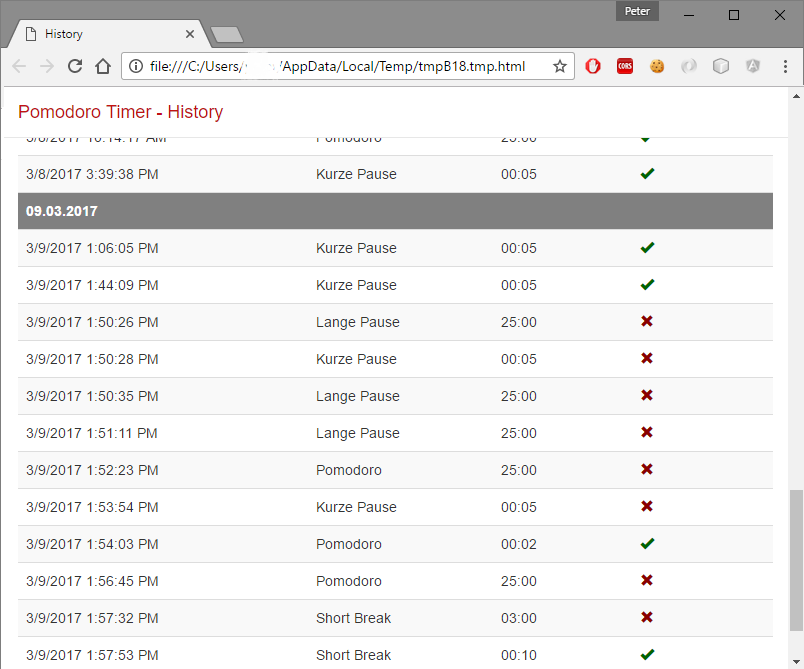The image size is (804, 669).
Task: Click 25:00 duration in 1:51:11 PM row
Action: [519, 433]
